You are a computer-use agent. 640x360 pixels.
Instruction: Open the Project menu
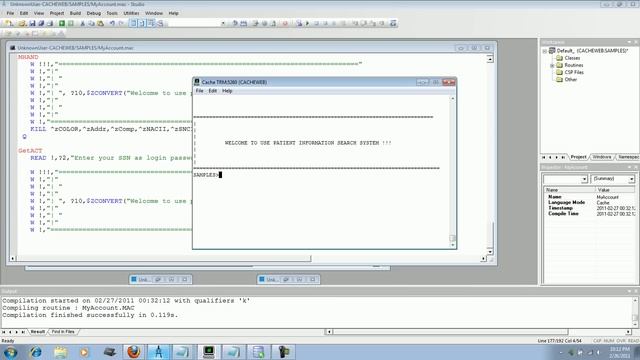57,13
